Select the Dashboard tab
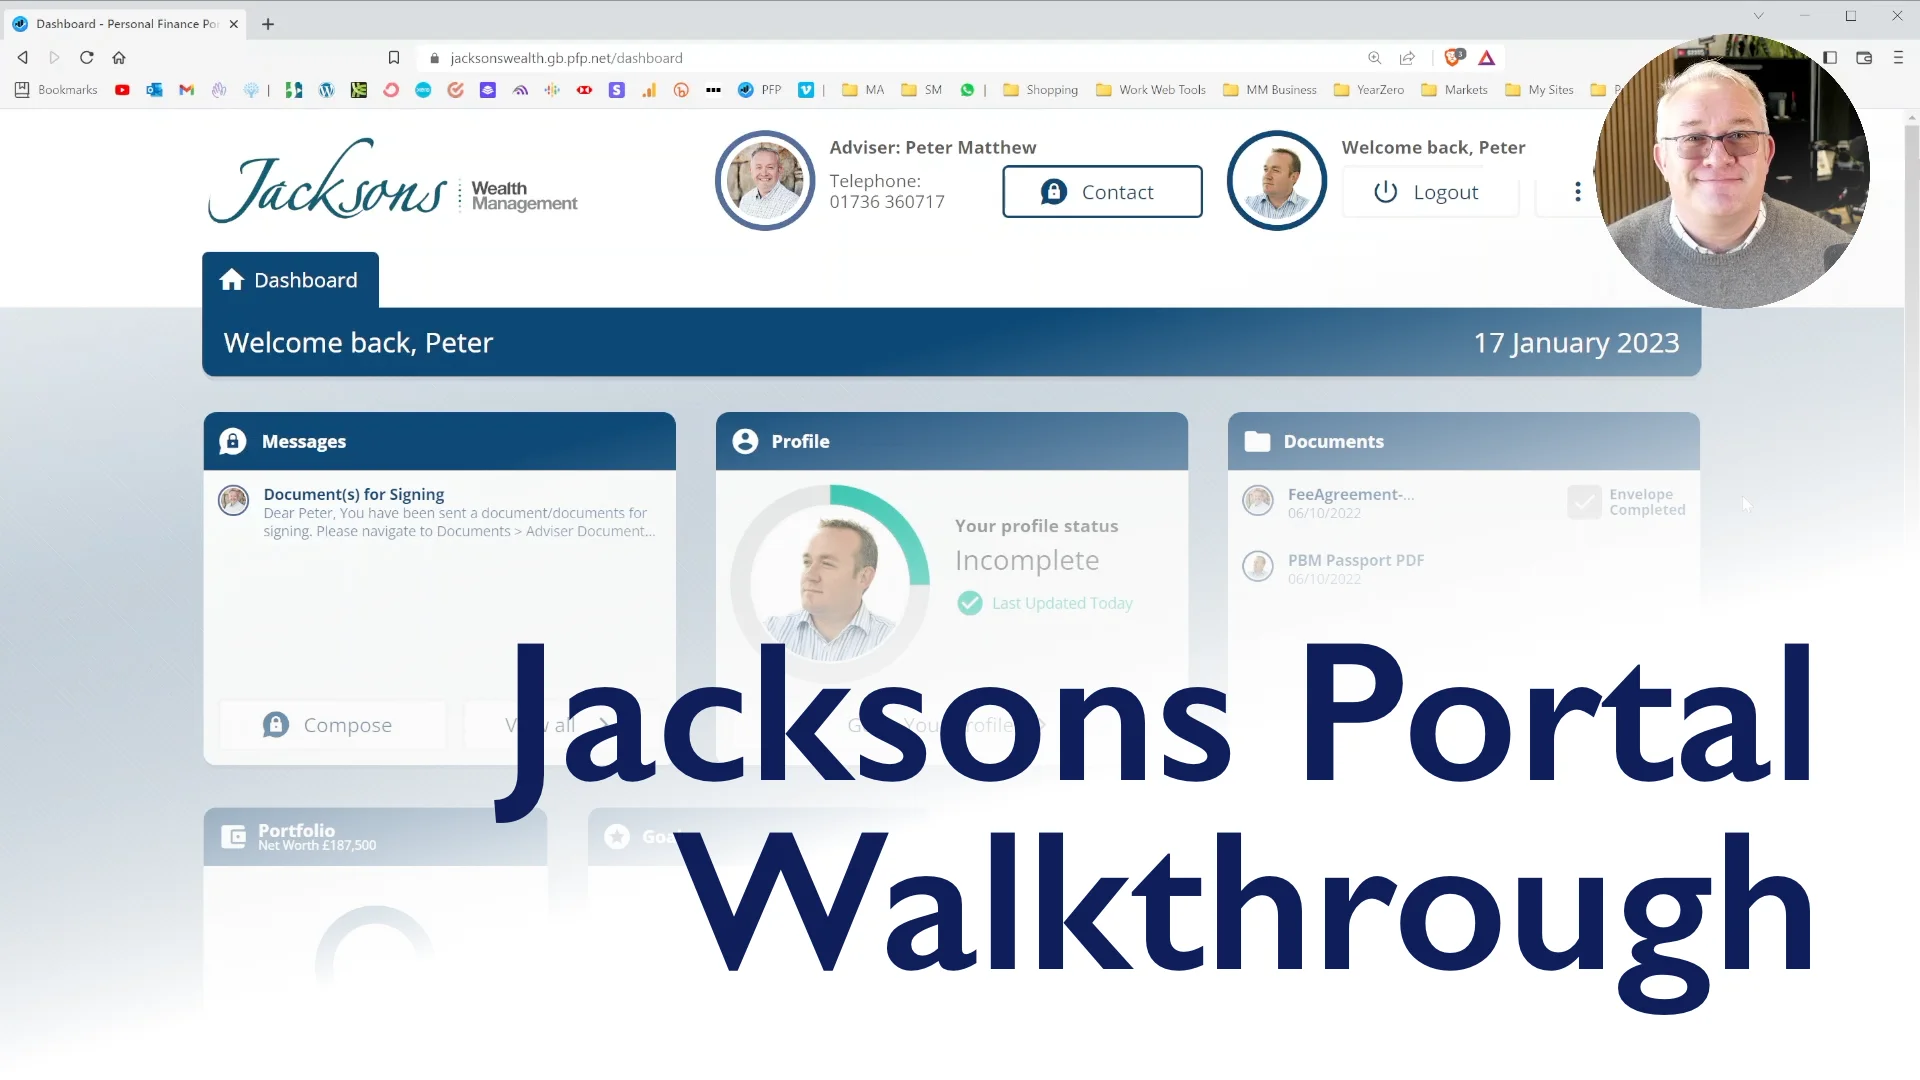Screen dimensions: 1920x1080 click(x=290, y=280)
